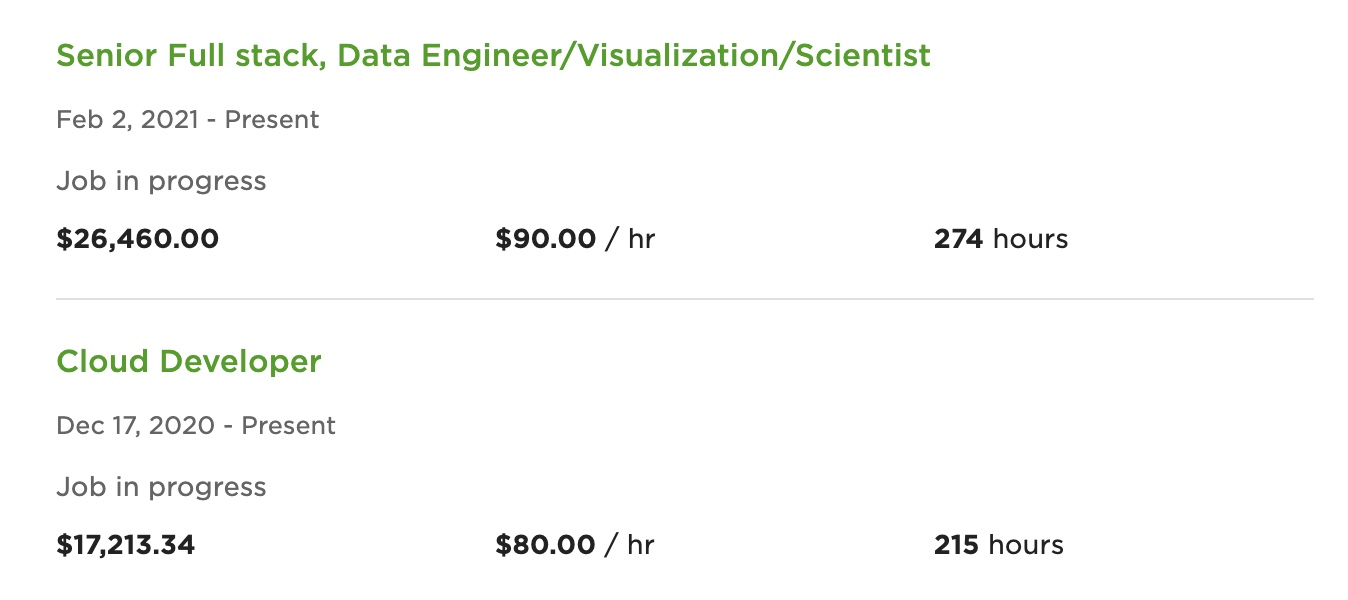
Task: Click the word 'hours' beside 274
Action: 1032,240
